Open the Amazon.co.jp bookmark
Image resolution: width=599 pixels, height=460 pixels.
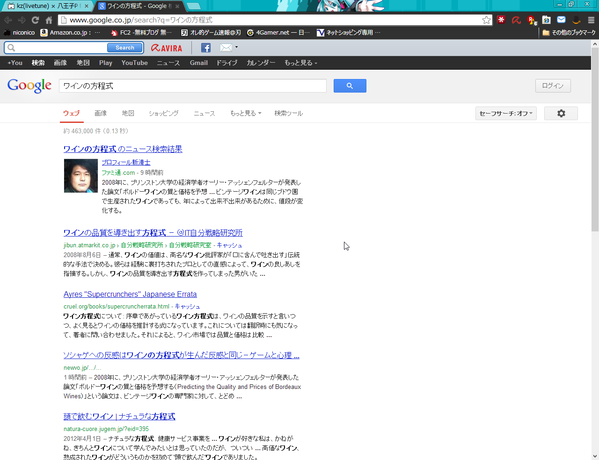(x=71, y=32)
